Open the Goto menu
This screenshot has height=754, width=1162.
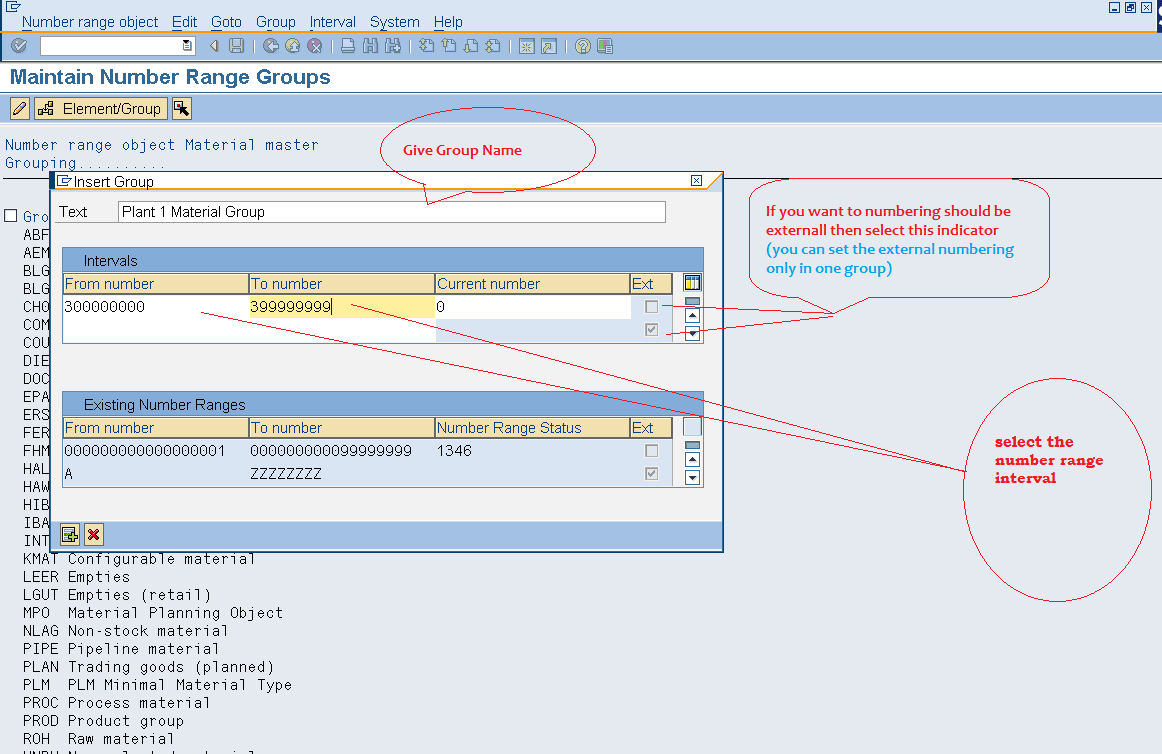coord(226,21)
